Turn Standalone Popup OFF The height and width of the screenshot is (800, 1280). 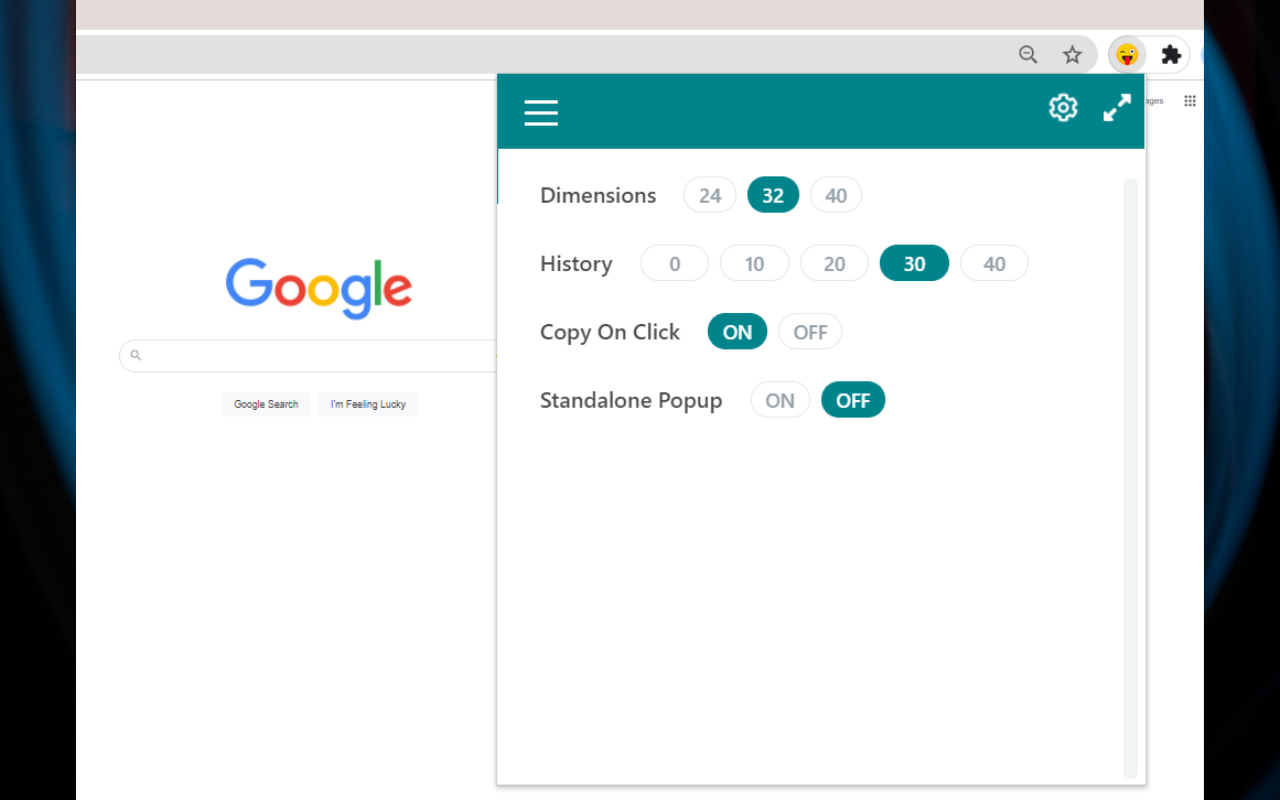pyautogui.click(x=853, y=400)
